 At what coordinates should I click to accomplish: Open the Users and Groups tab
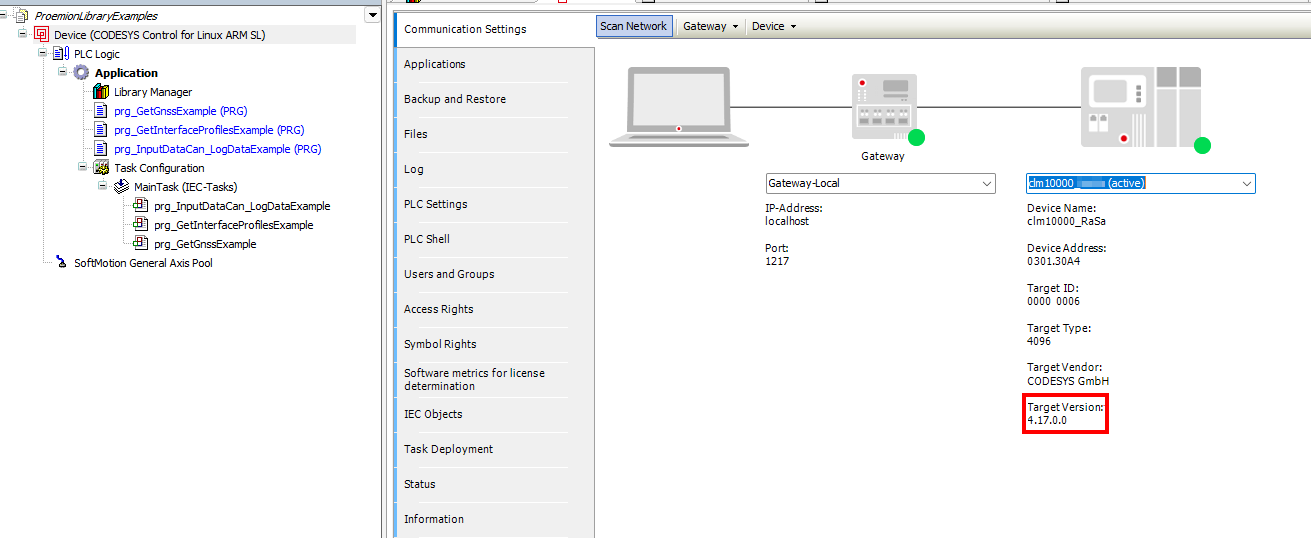coord(449,274)
